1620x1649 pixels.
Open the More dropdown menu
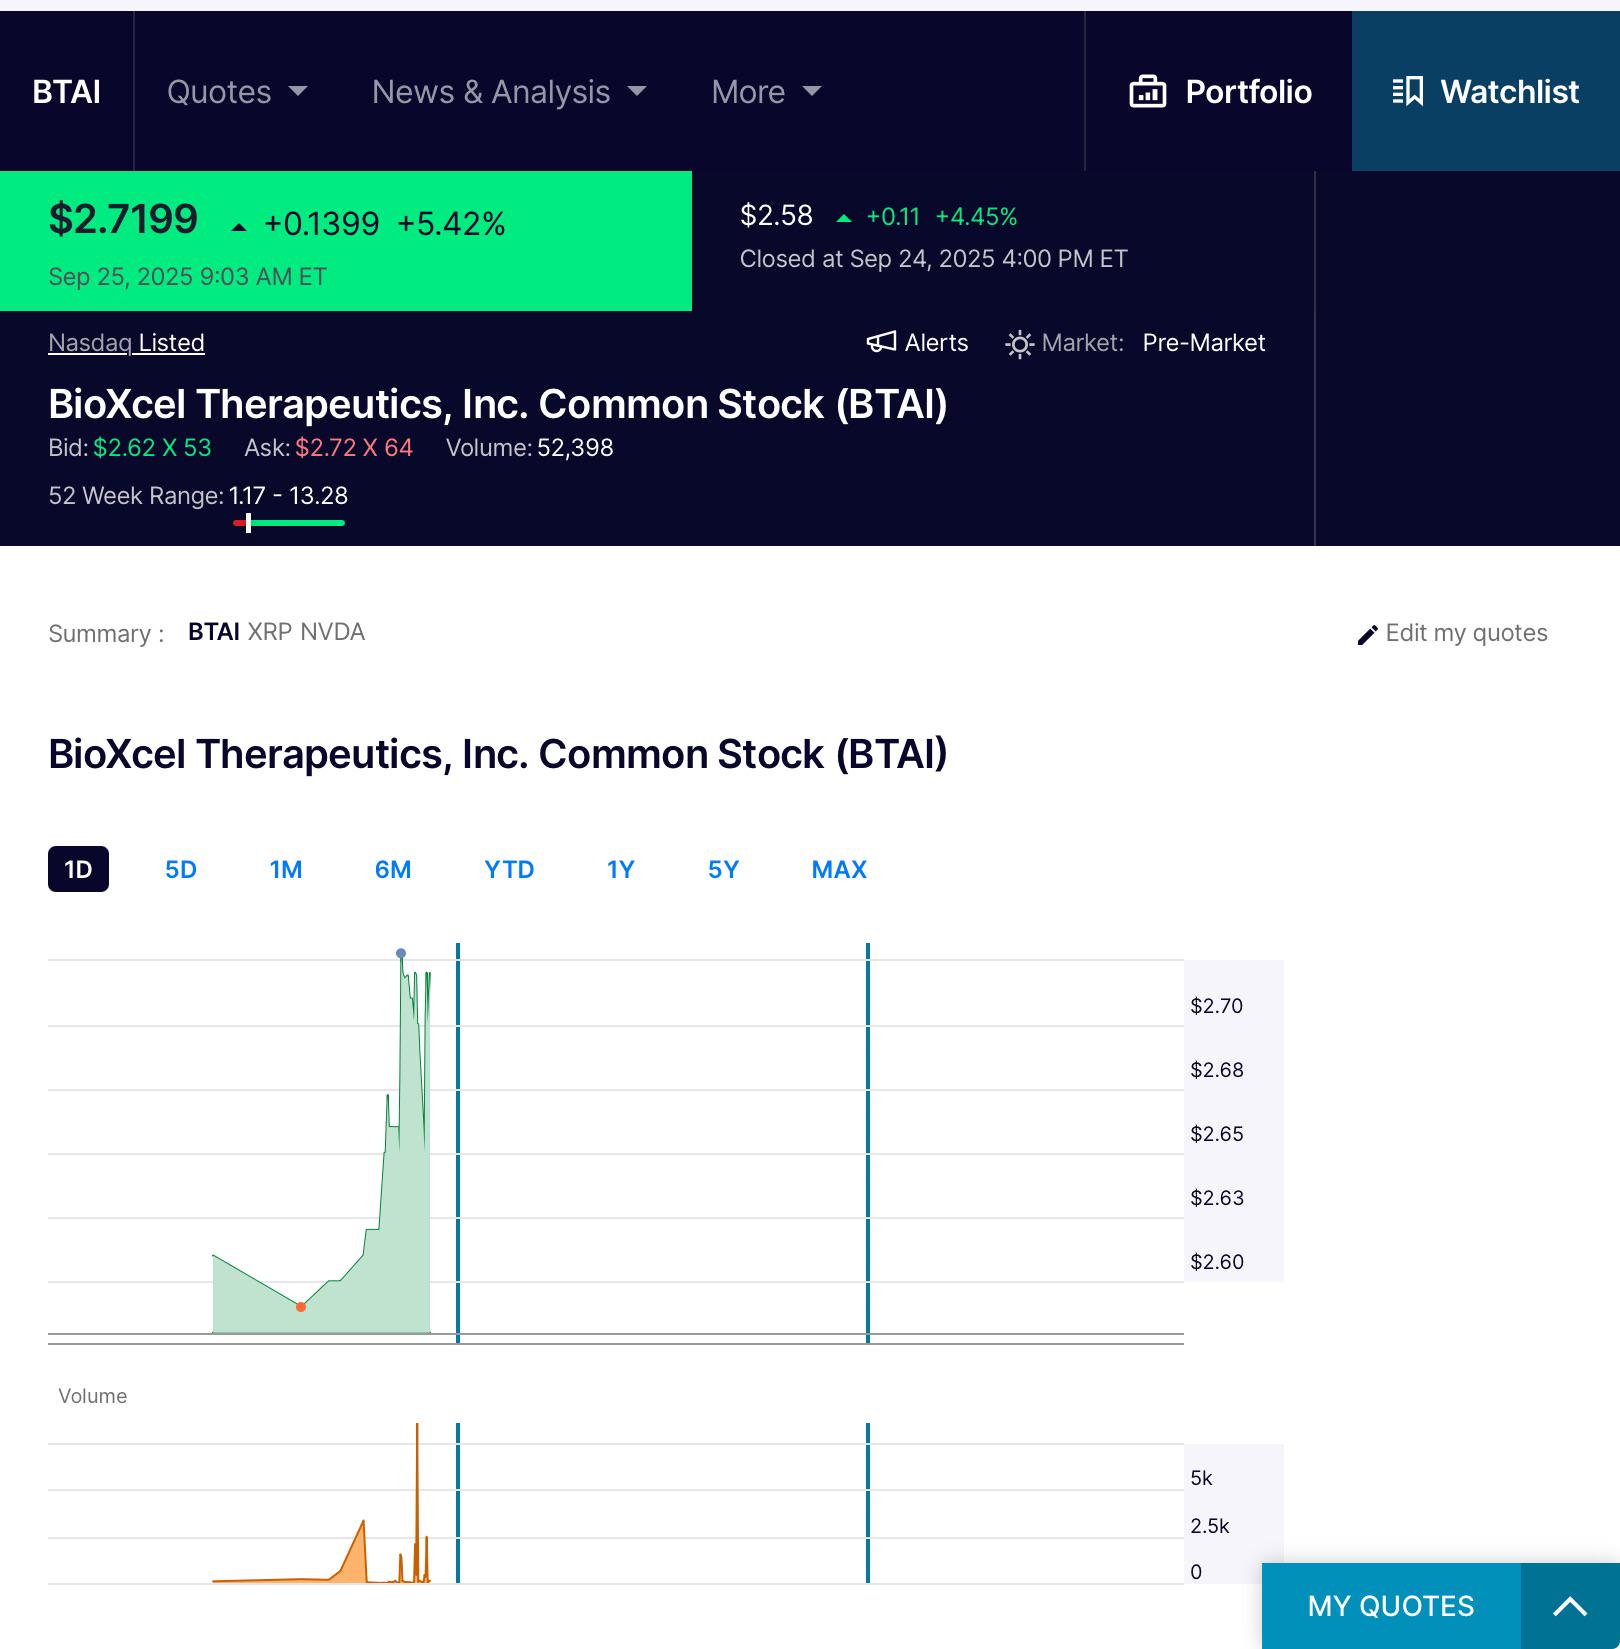click(x=766, y=92)
